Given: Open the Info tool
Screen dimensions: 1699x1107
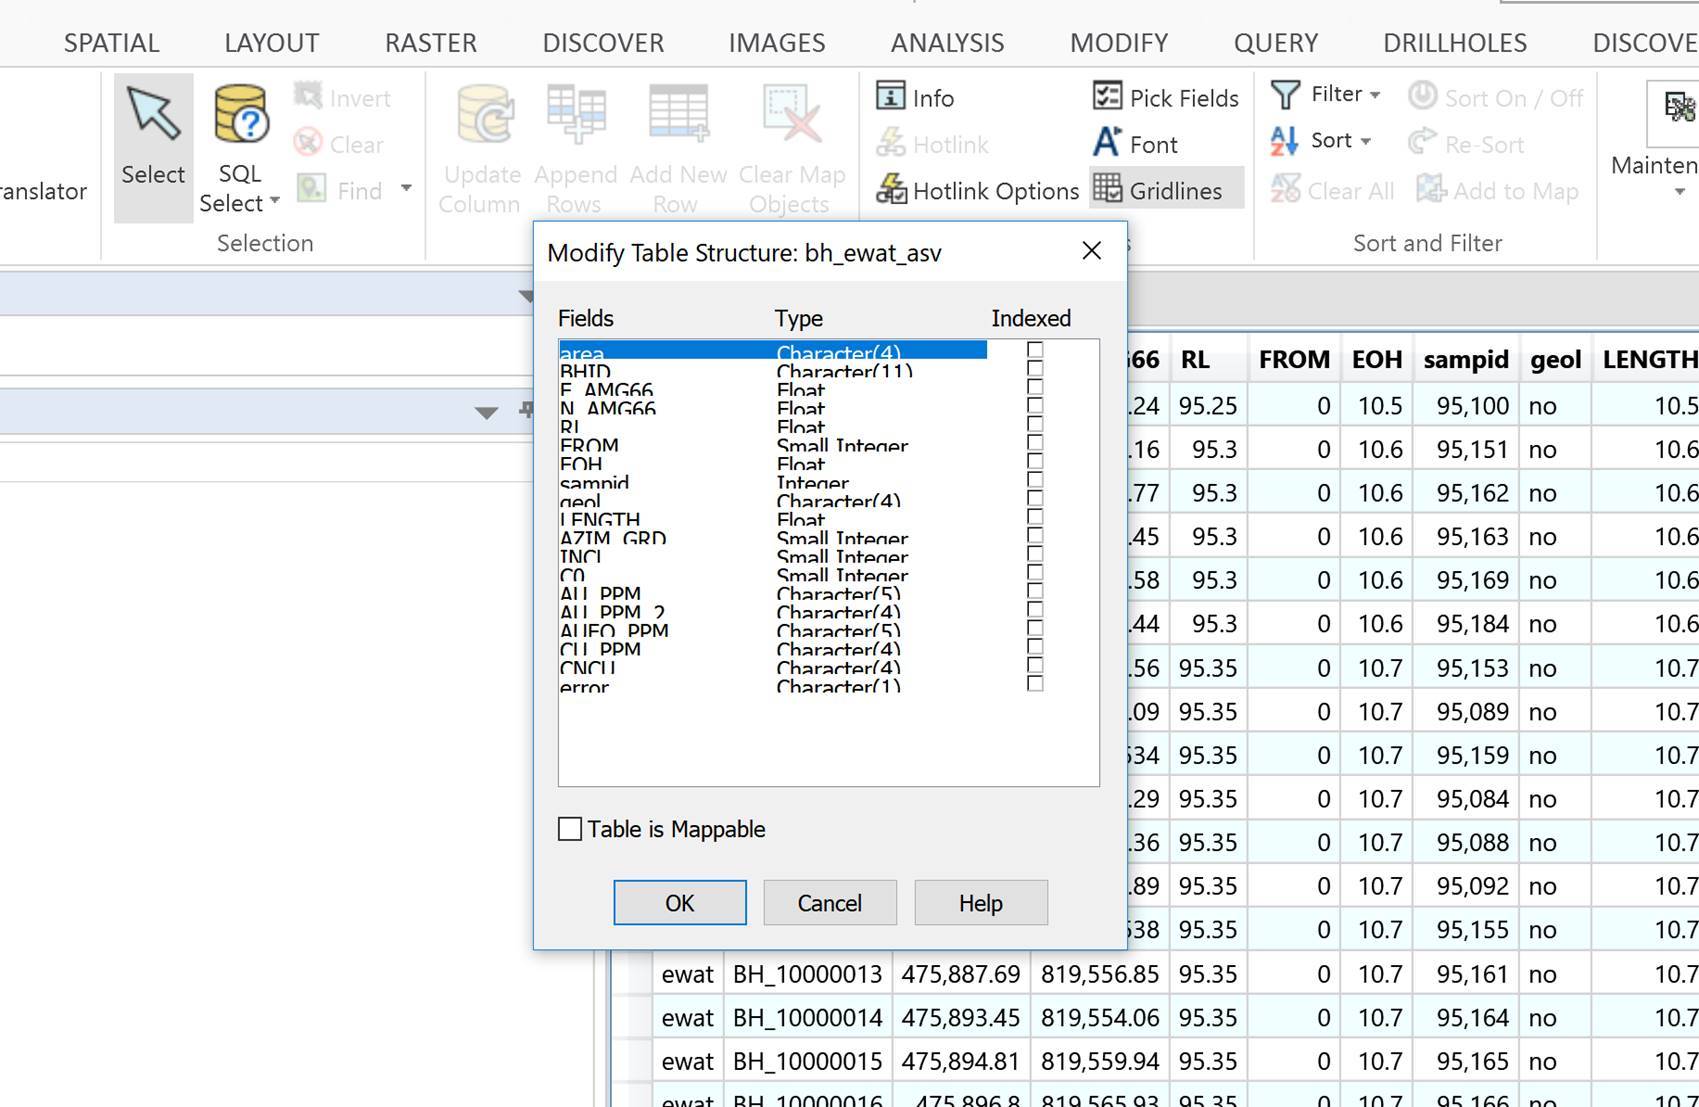Looking at the screenshot, I should [916, 97].
